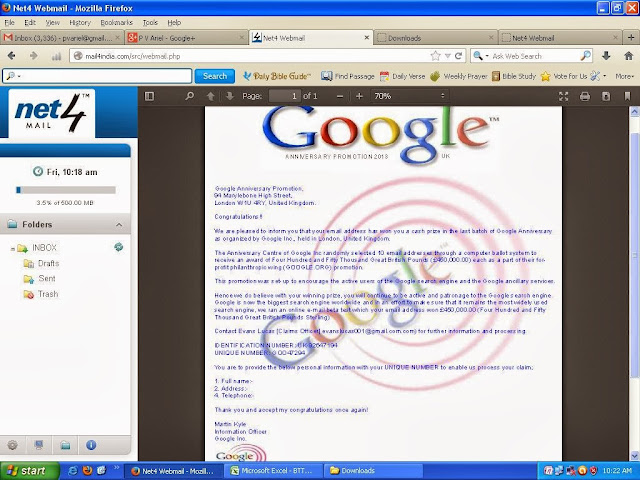Viewport: 640px width, 480px height.
Task: Open Find Passage toolbar link
Action: tap(348, 76)
